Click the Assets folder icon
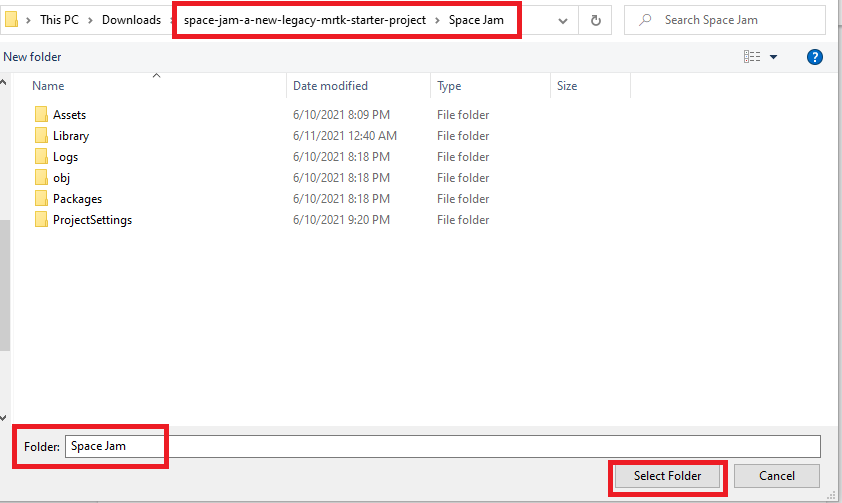Screen dimensions: 842x503 (x=41, y=114)
